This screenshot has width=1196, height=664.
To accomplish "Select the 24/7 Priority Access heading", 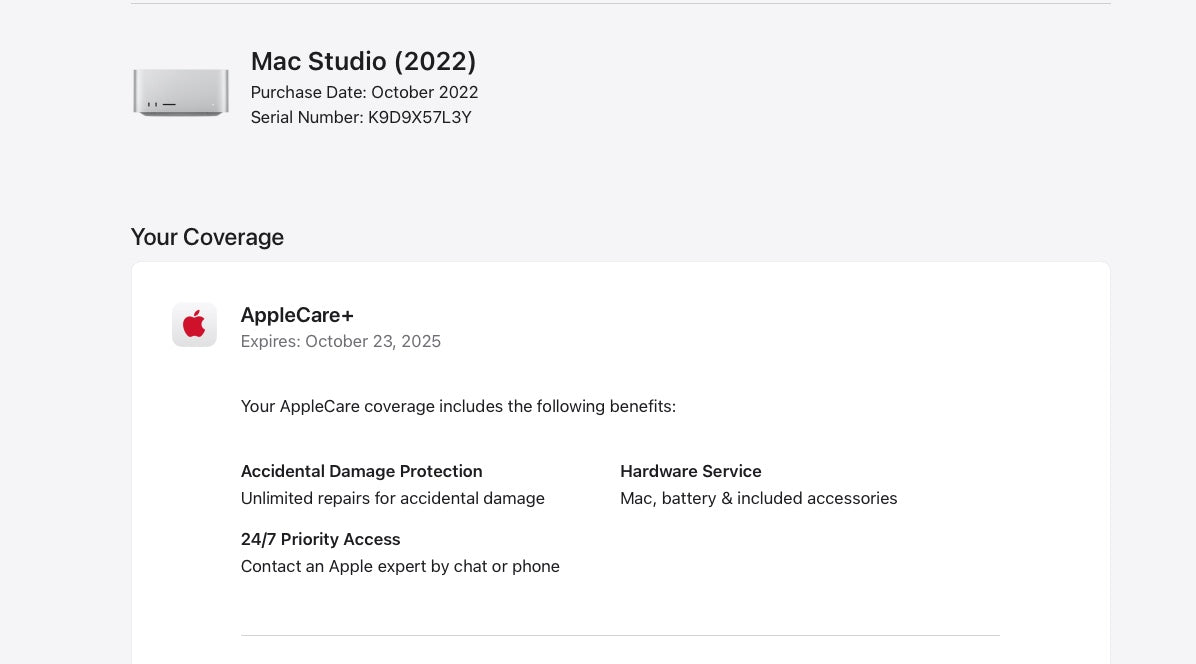I will pyautogui.click(x=320, y=539).
